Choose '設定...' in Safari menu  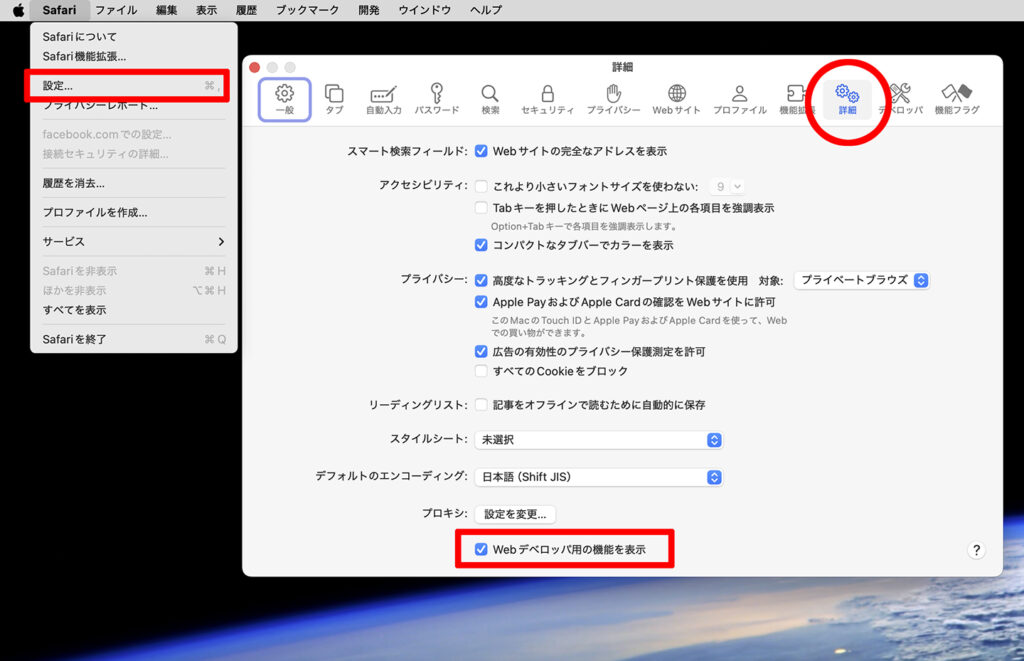pos(133,86)
